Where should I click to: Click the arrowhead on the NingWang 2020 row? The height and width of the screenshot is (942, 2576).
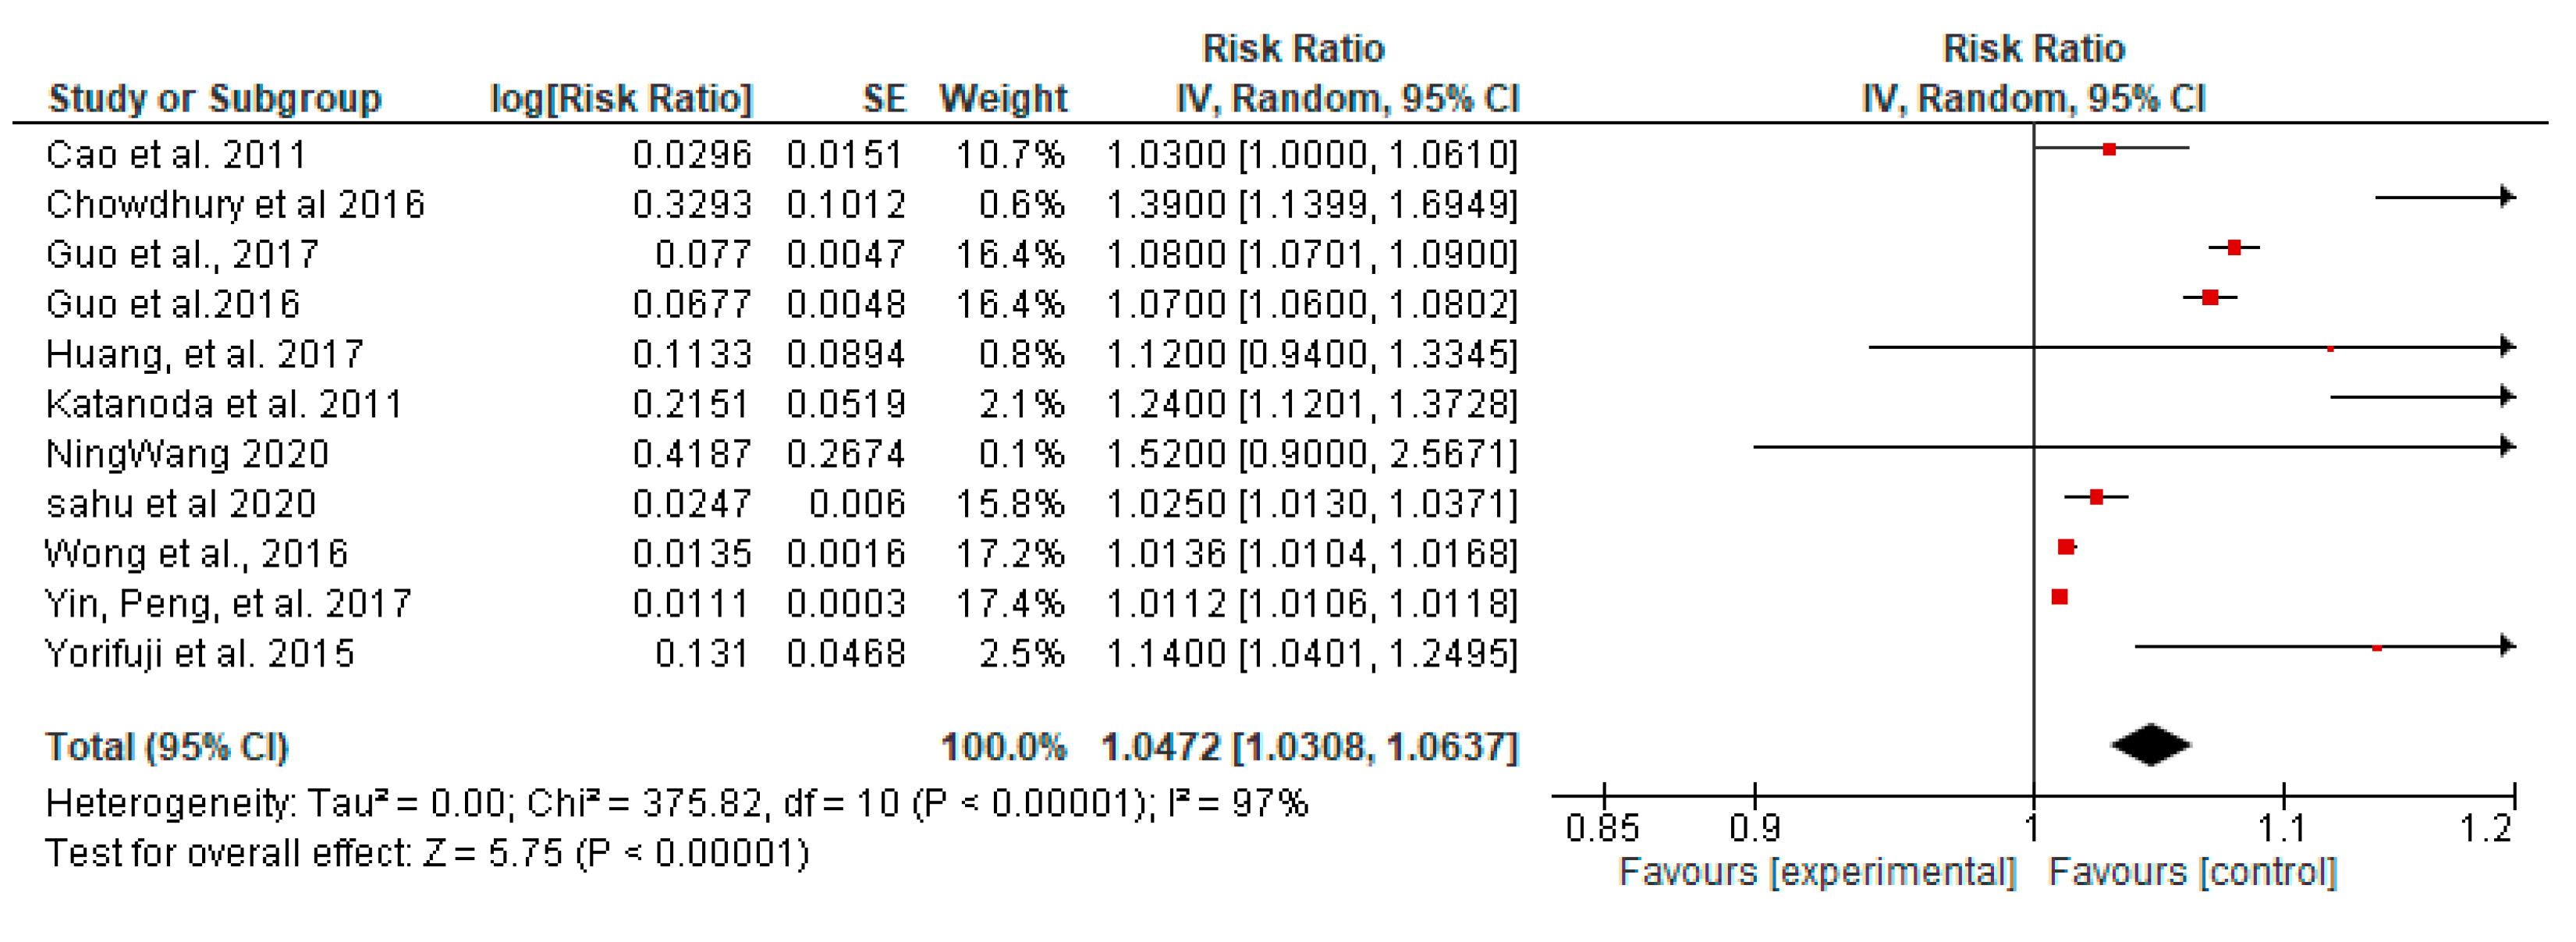pyautogui.click(x=2506, y=446)
